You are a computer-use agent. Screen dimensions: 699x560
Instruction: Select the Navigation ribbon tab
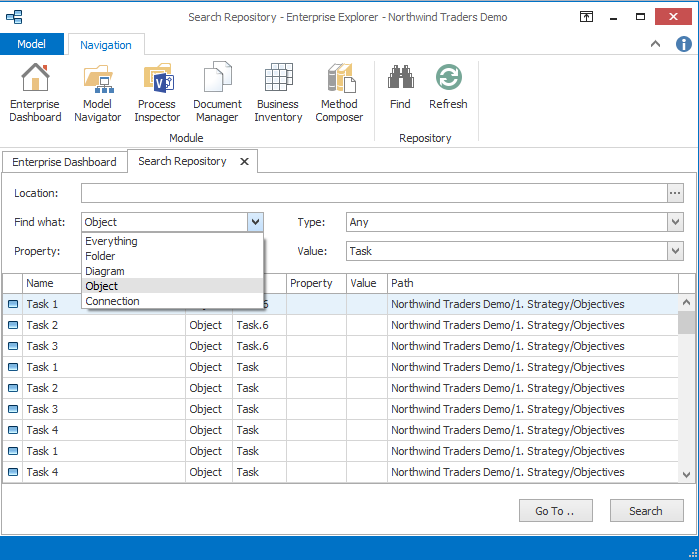(106, 45)
